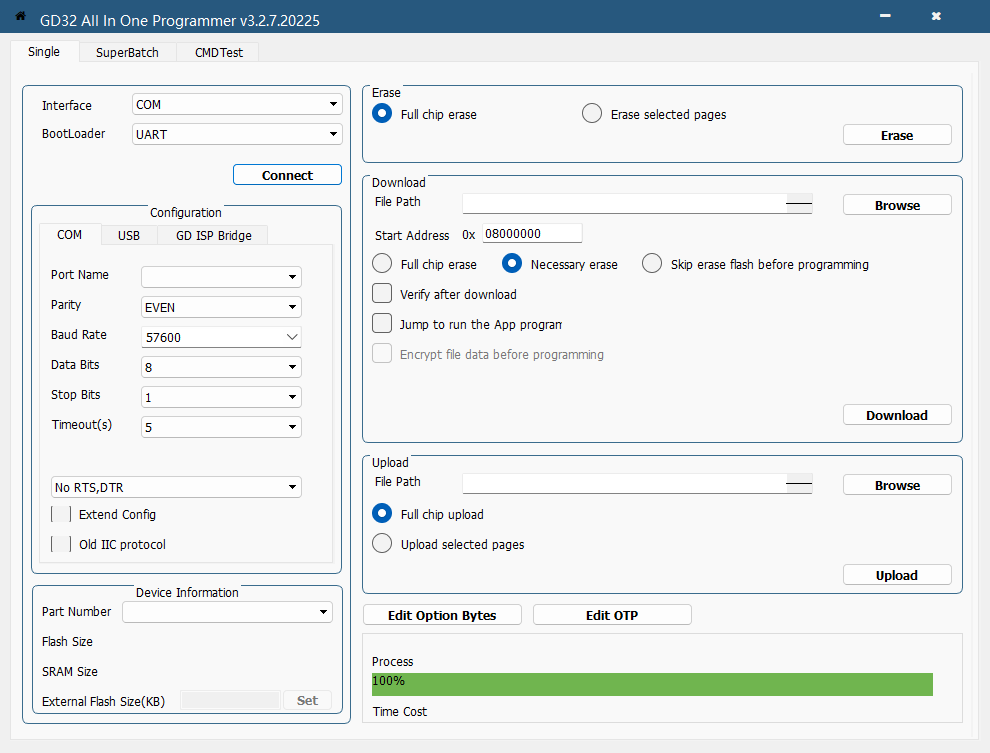Click the Connect button
This screenshot has height=753, width=990.
tap(287, 175)
